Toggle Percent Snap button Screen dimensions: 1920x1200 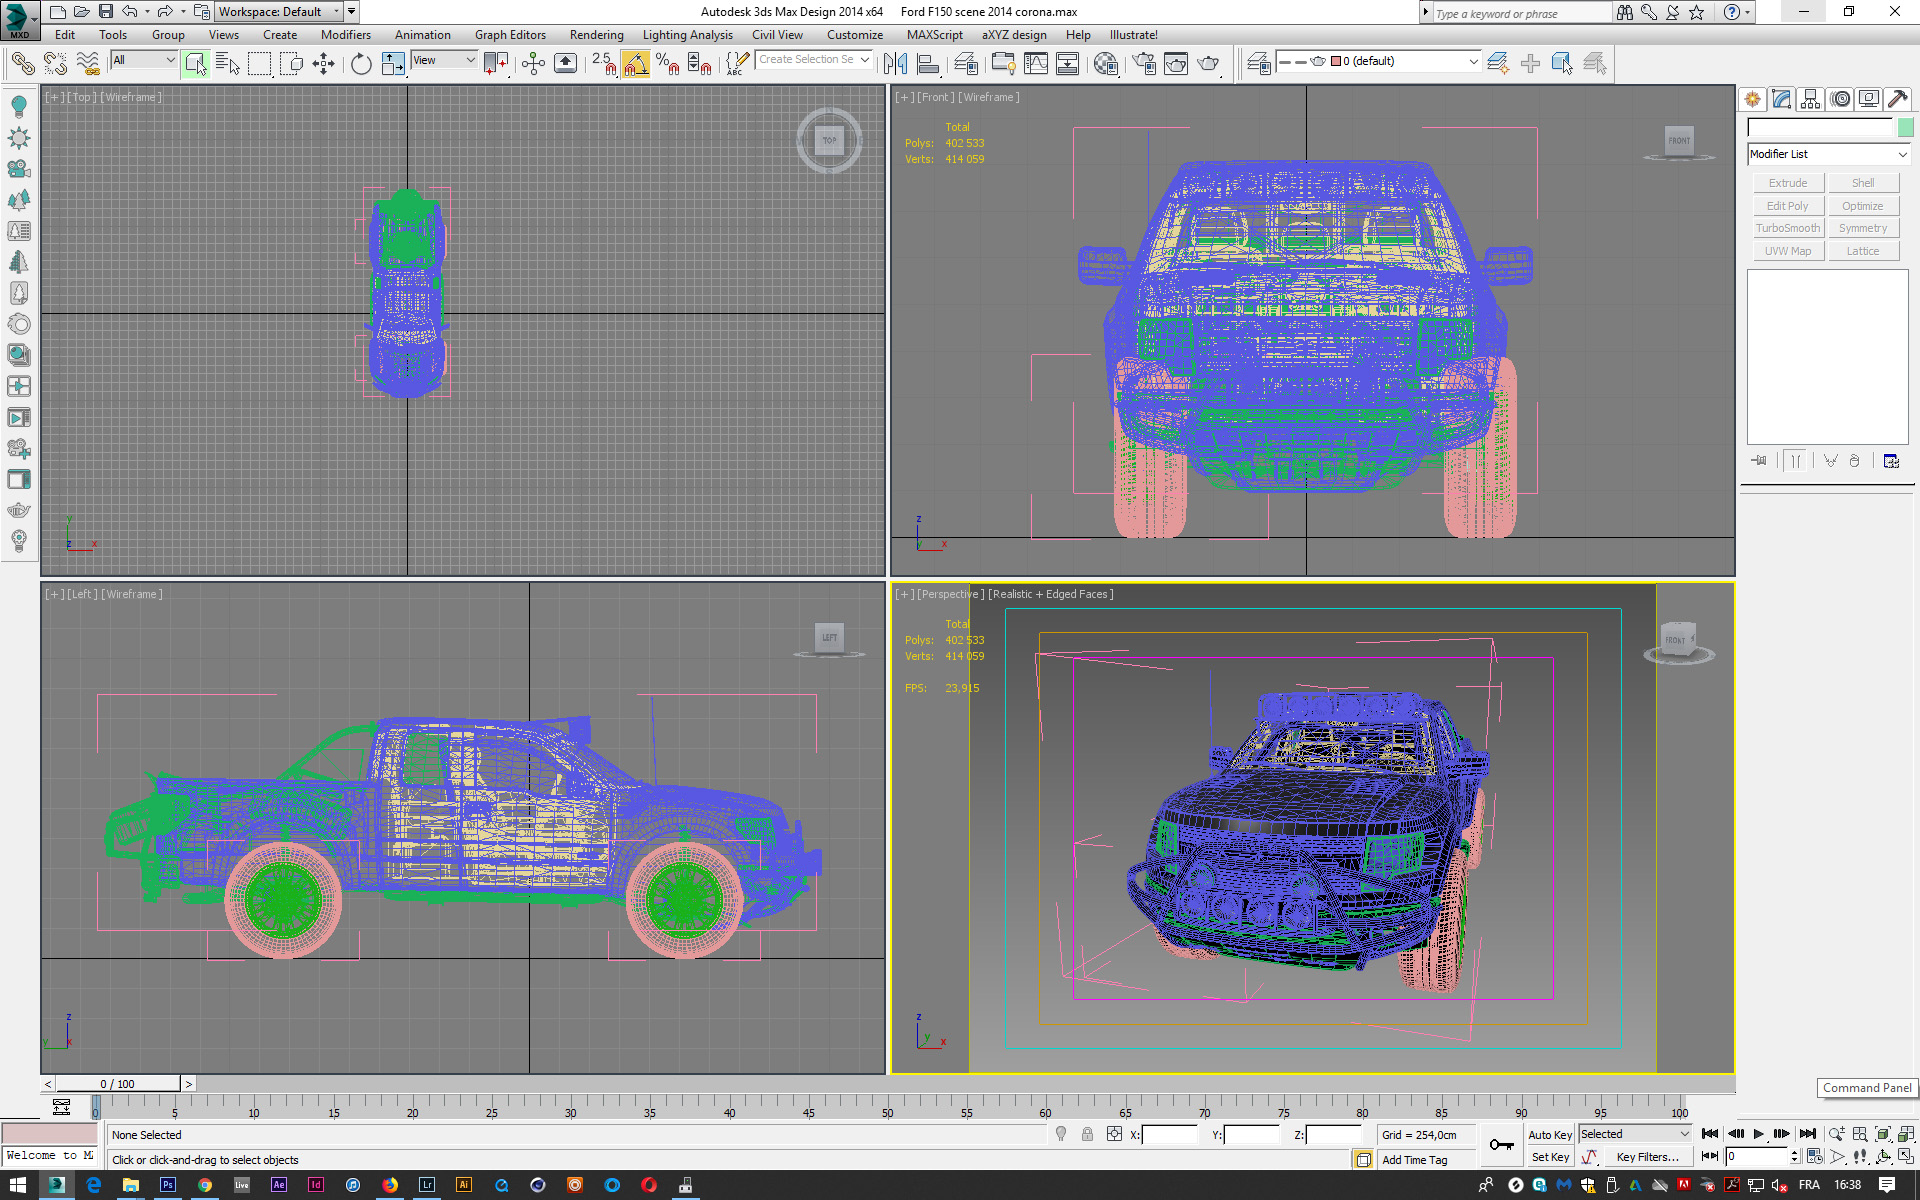[x=668, y=64]
